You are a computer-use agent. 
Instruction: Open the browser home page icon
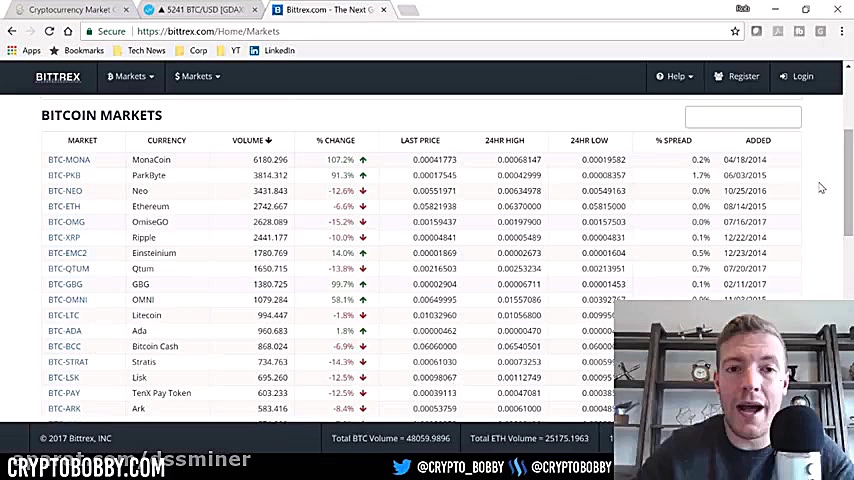[68, 32]
